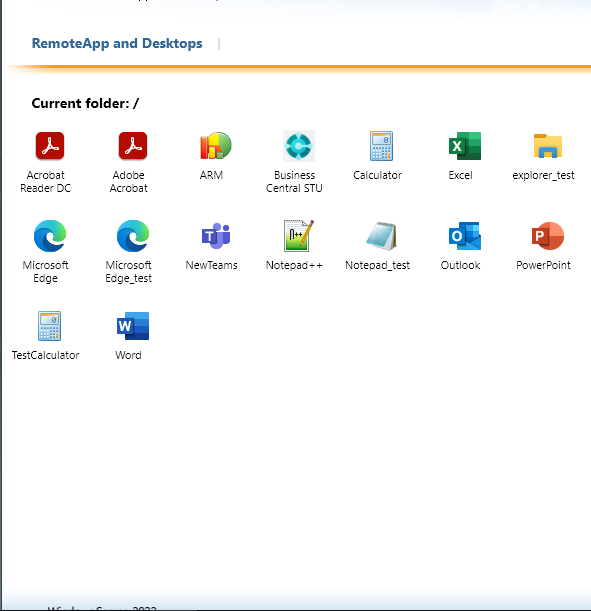
Task: Open the explorer_test folder icon
Action: point(548,146)
